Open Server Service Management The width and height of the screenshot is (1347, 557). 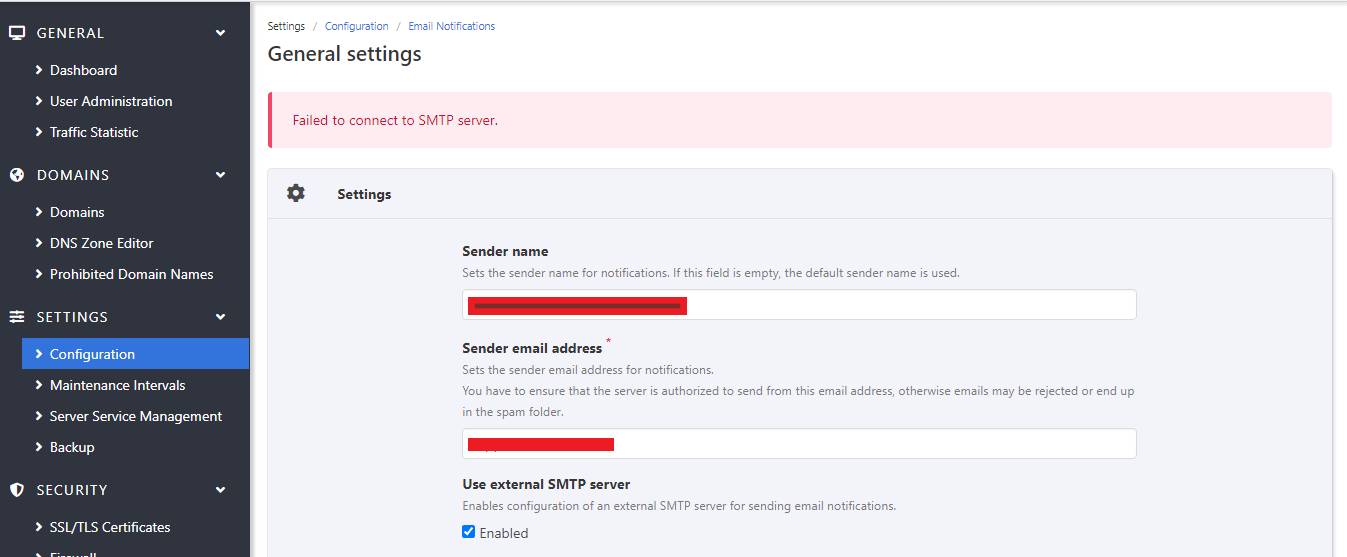pyautogui.click(x=135, y=416)
